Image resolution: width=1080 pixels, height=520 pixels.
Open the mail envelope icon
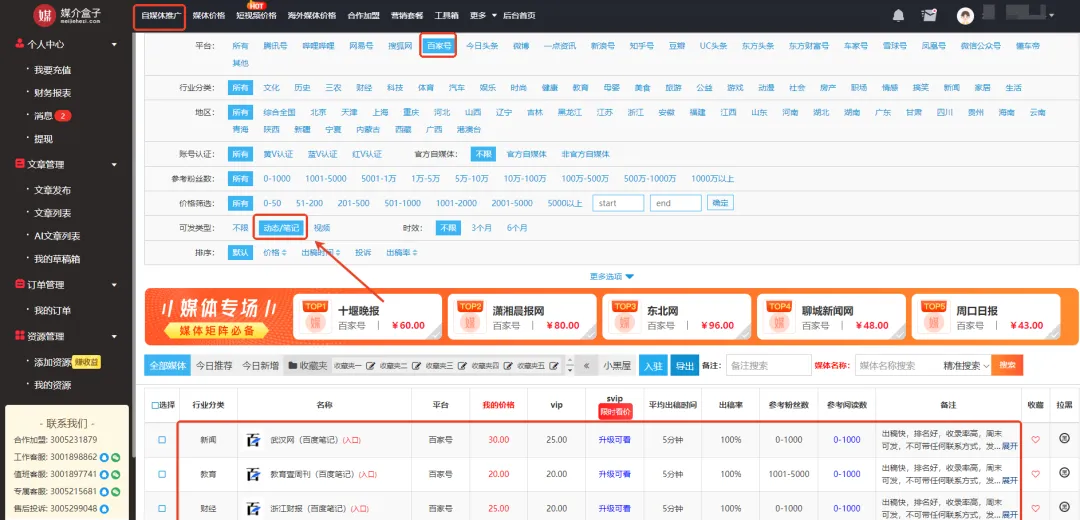click(x=930, y=15)
